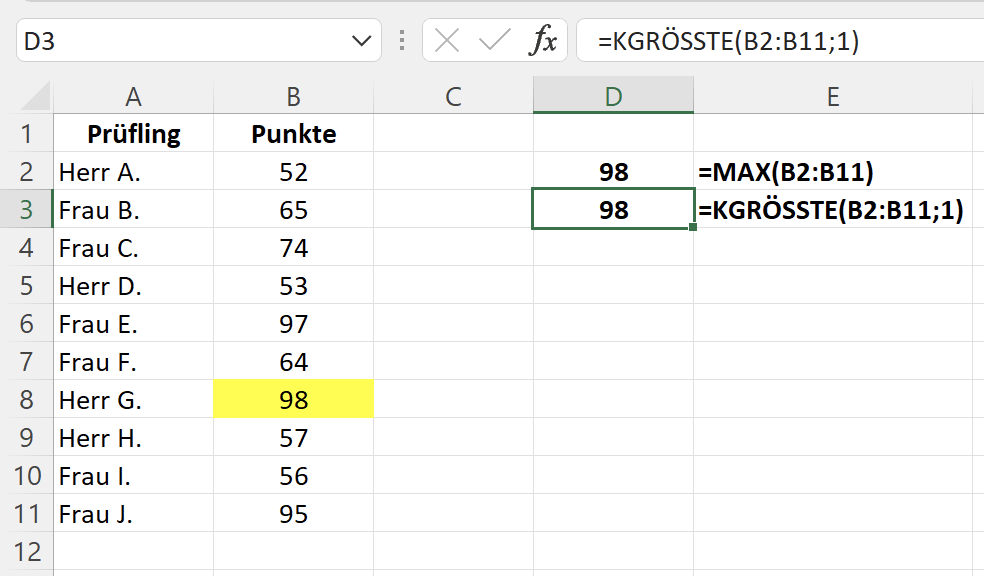Screen dimensions: 984x576
Task: Select row 8 header
Action: 26,400
